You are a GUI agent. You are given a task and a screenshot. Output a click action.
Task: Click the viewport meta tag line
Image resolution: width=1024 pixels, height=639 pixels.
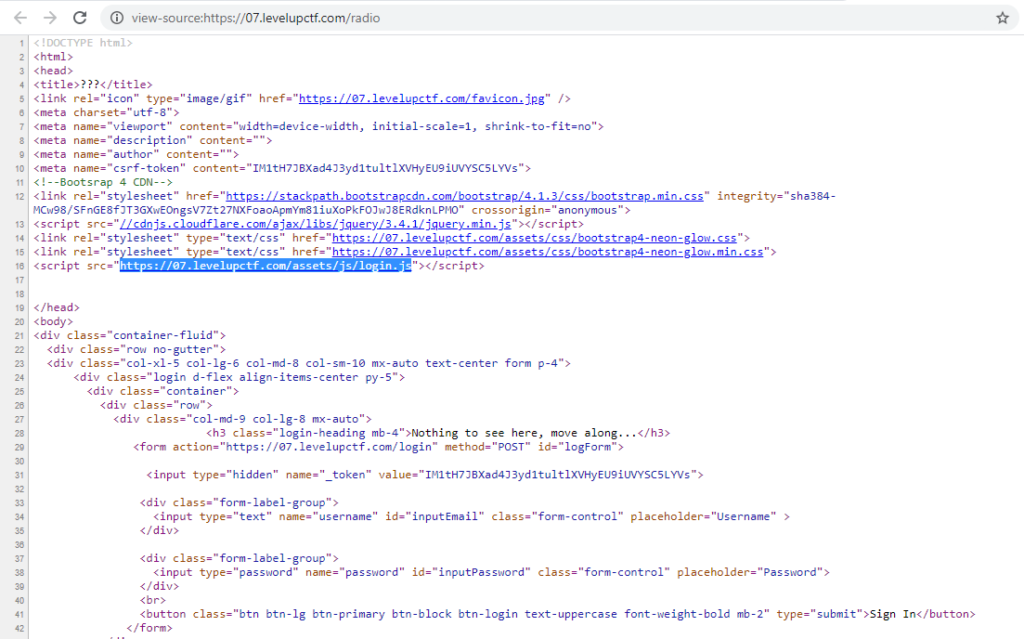[x=319, y=126]
